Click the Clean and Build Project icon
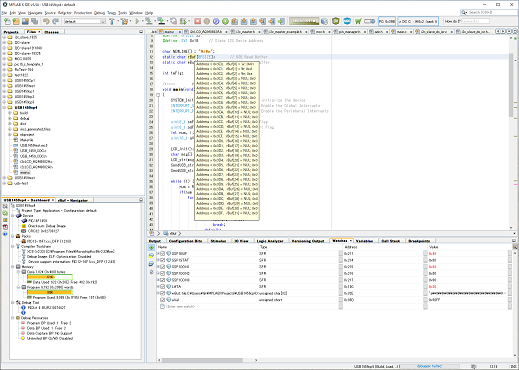This screenshot has width=519, height=370. (124, 21)
